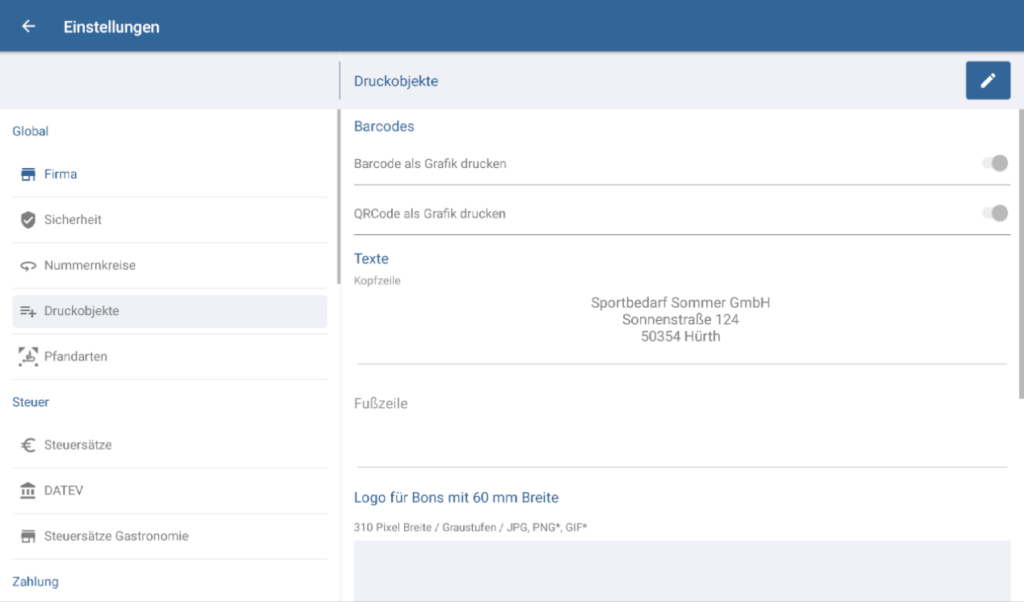The width and height of the screenshot is (1024, 602).
Task: Click the pencil edit button
Action: (988, 81)
